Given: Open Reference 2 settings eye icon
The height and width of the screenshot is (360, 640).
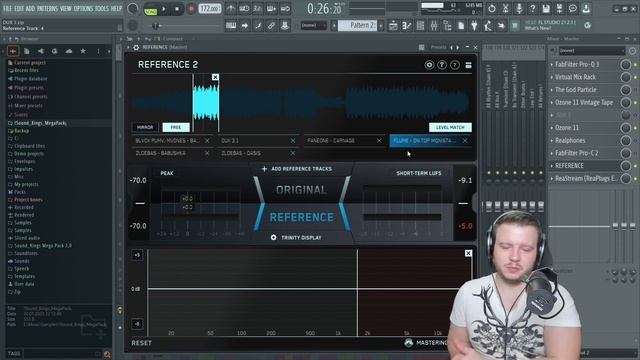Looking at the screenshot, I should 429,65.
